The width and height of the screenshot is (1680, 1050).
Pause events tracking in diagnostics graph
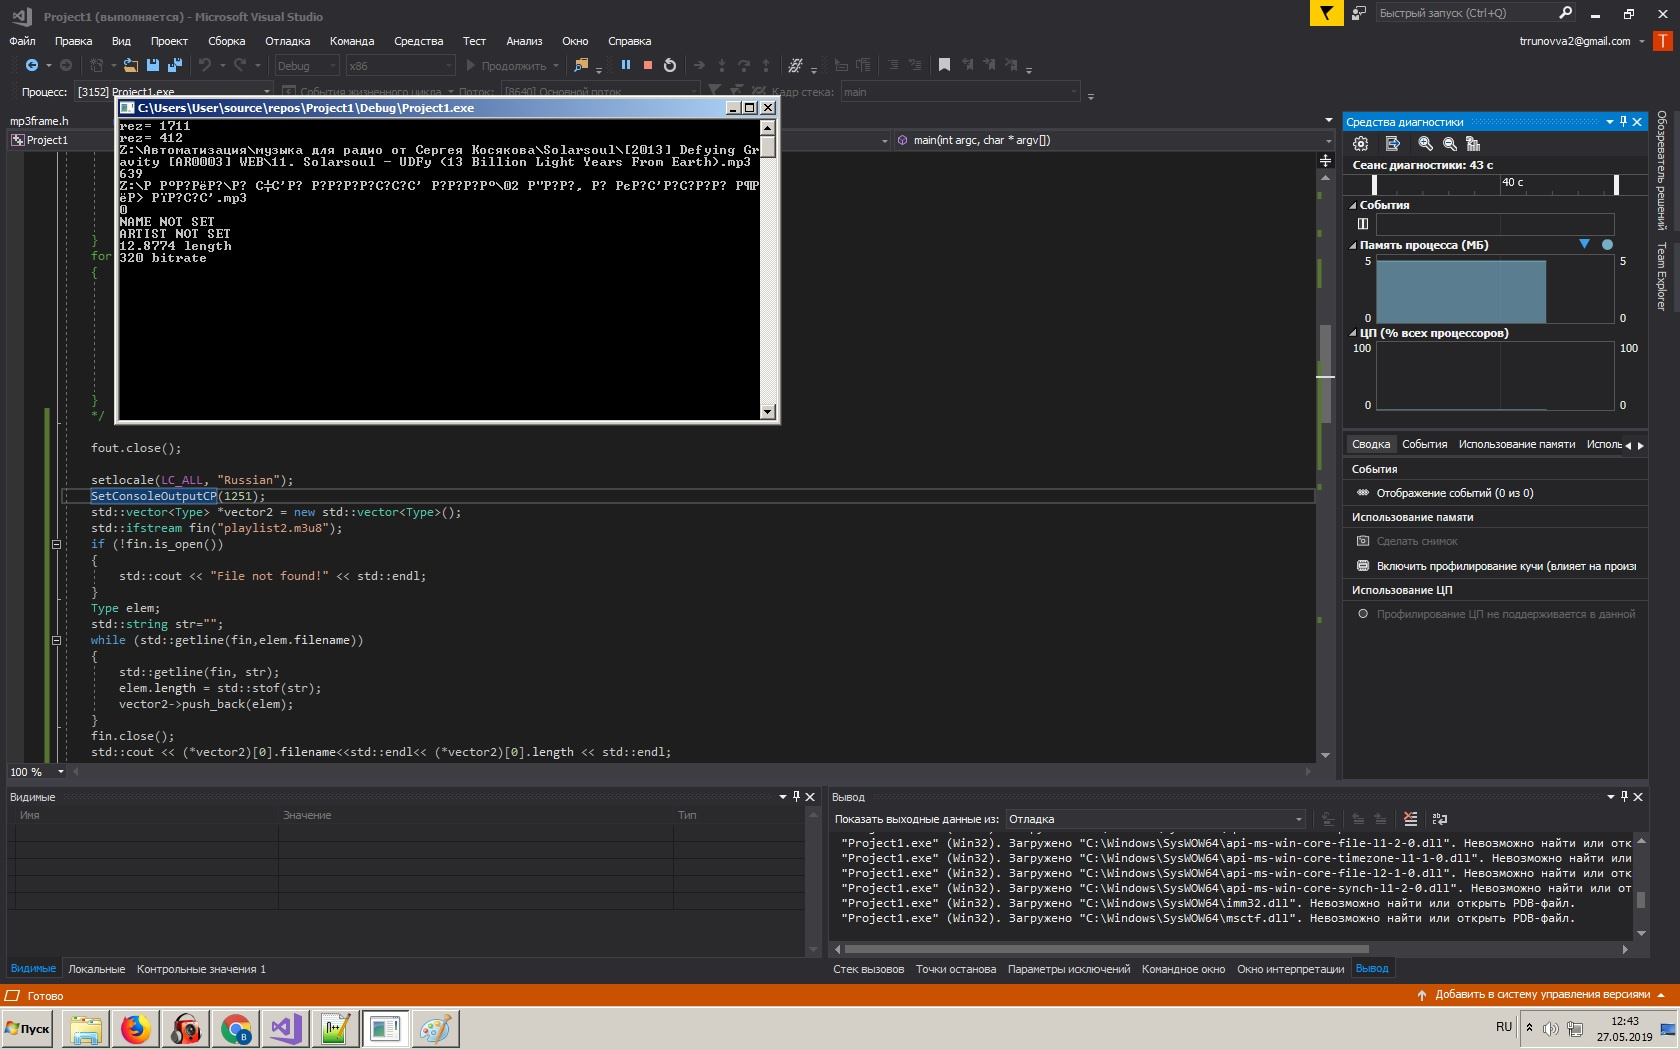(x=1362, y=224)
